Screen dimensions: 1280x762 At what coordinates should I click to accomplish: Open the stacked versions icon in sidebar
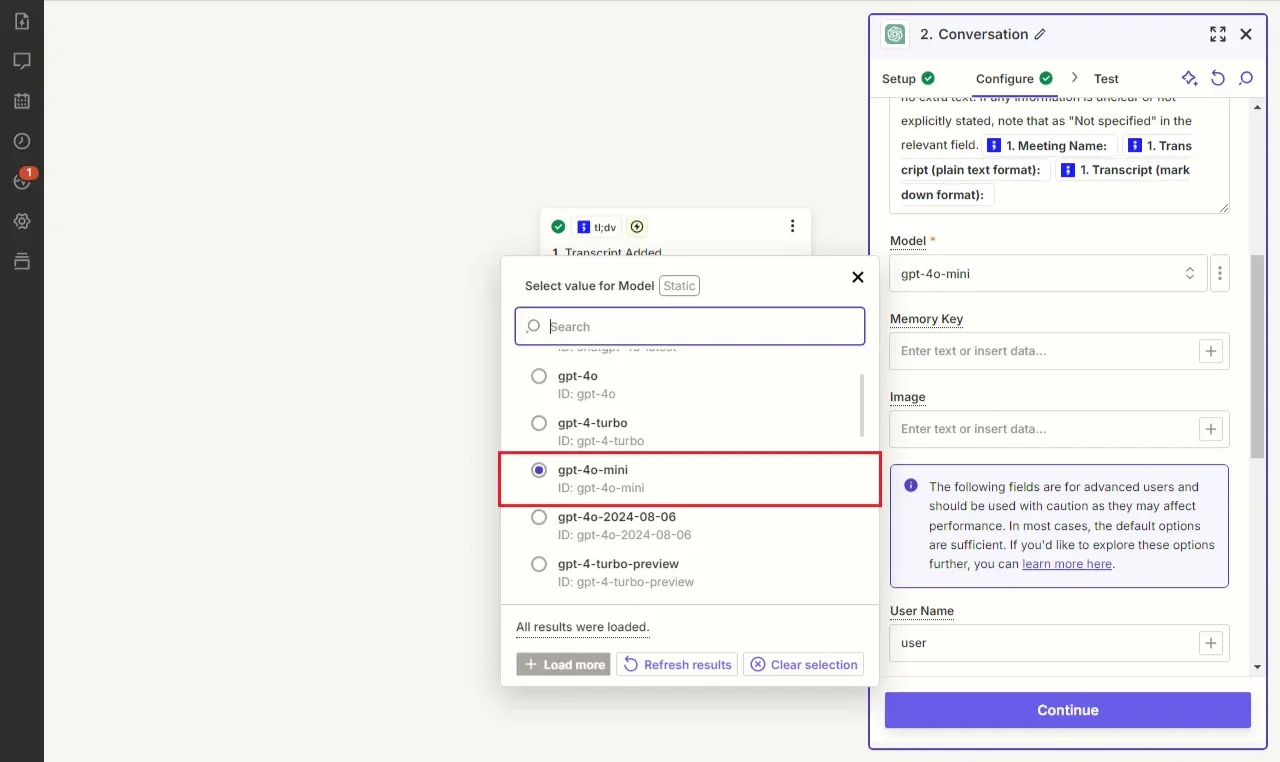(22, 261)
